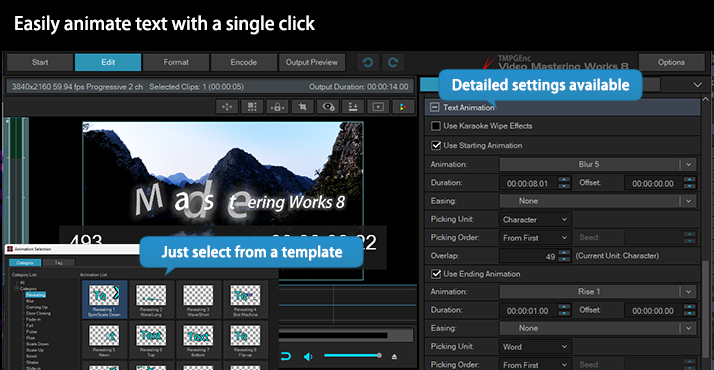Select the move/pan tool icon
The height and width of the screenshot is (370, 714).
227,107
